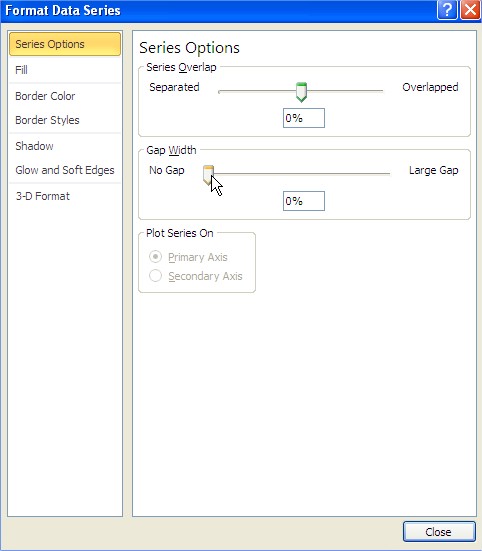482x551 pixels.
Task: Click the Gap Width percentage field
Action: [x=304, y=201]
